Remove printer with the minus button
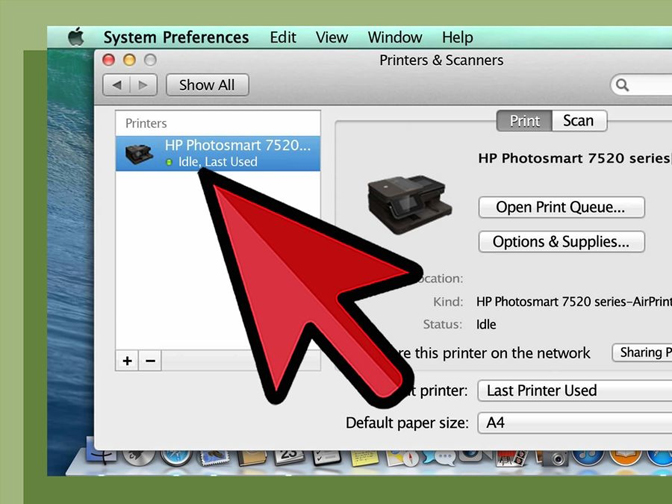This screenshot has height=504, width=672. (x=150, y=361)
